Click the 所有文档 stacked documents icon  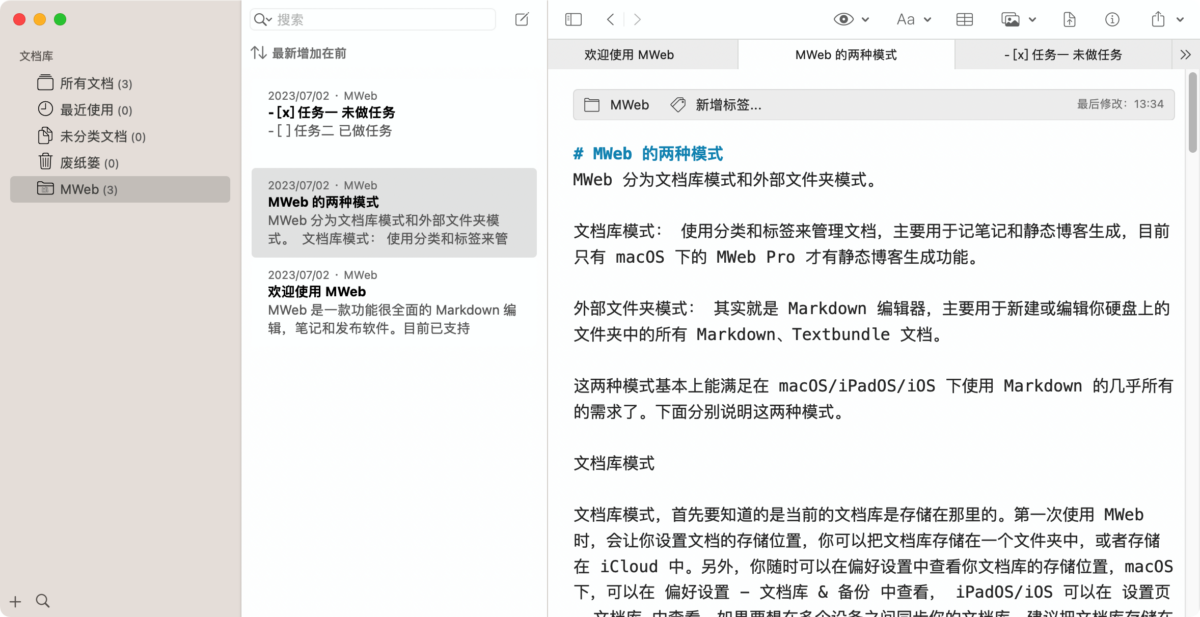(45, 82)
